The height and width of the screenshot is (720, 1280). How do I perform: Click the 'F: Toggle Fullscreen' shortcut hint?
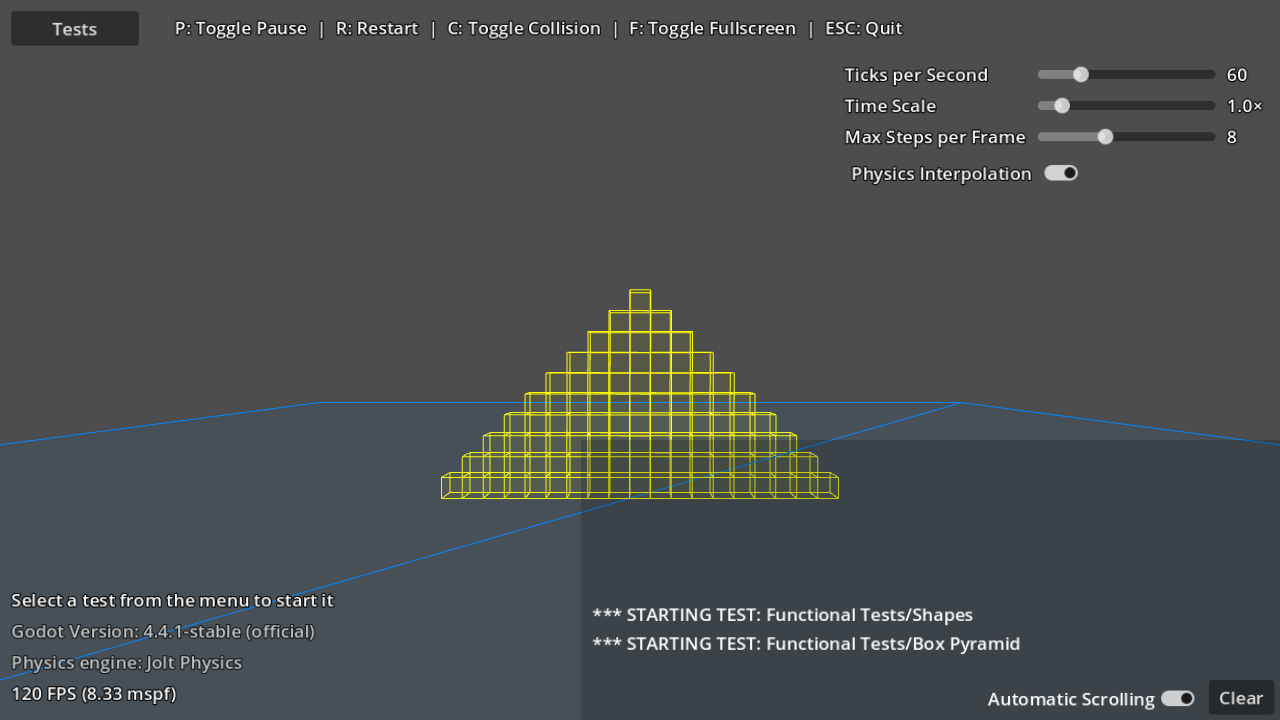712,28
